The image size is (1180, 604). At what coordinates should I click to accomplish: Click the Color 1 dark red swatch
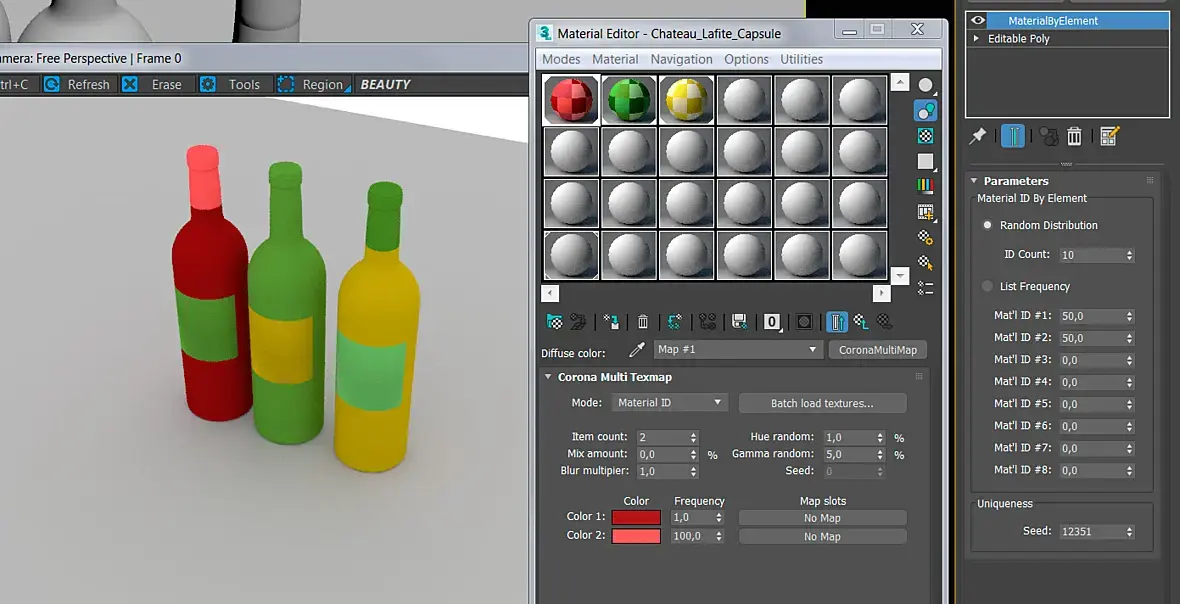[x=636, y=517]
